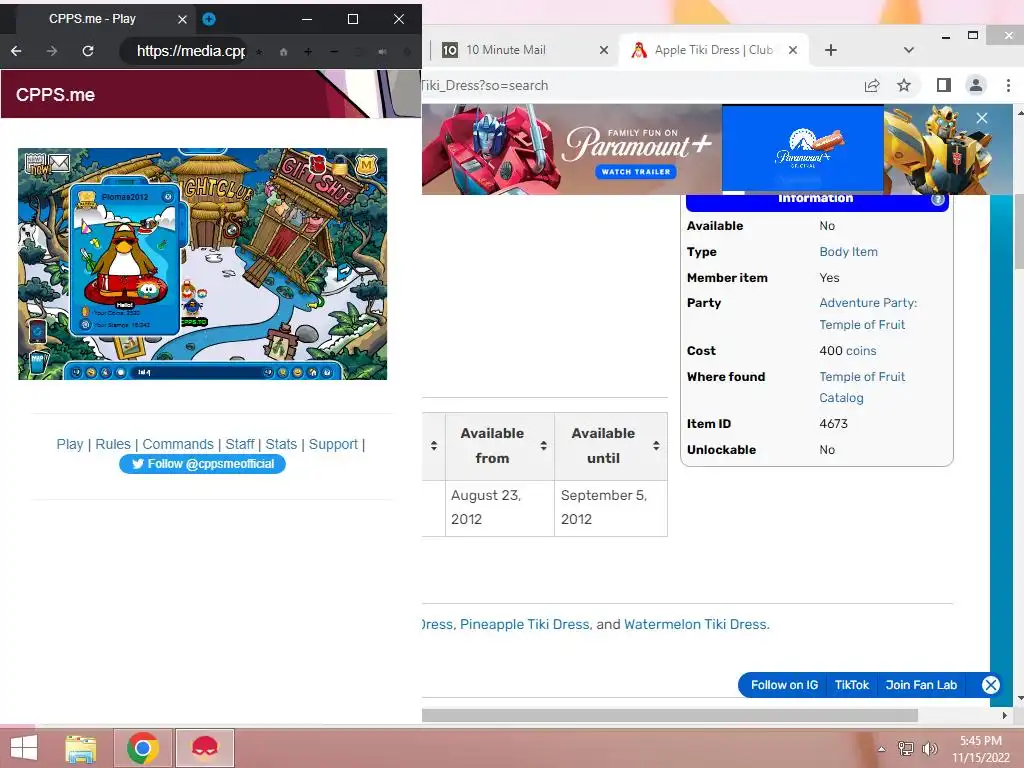Open Pineapple Tiki Dress link
This screenshot has width=1024, height=768.
[x=524, y=624]
